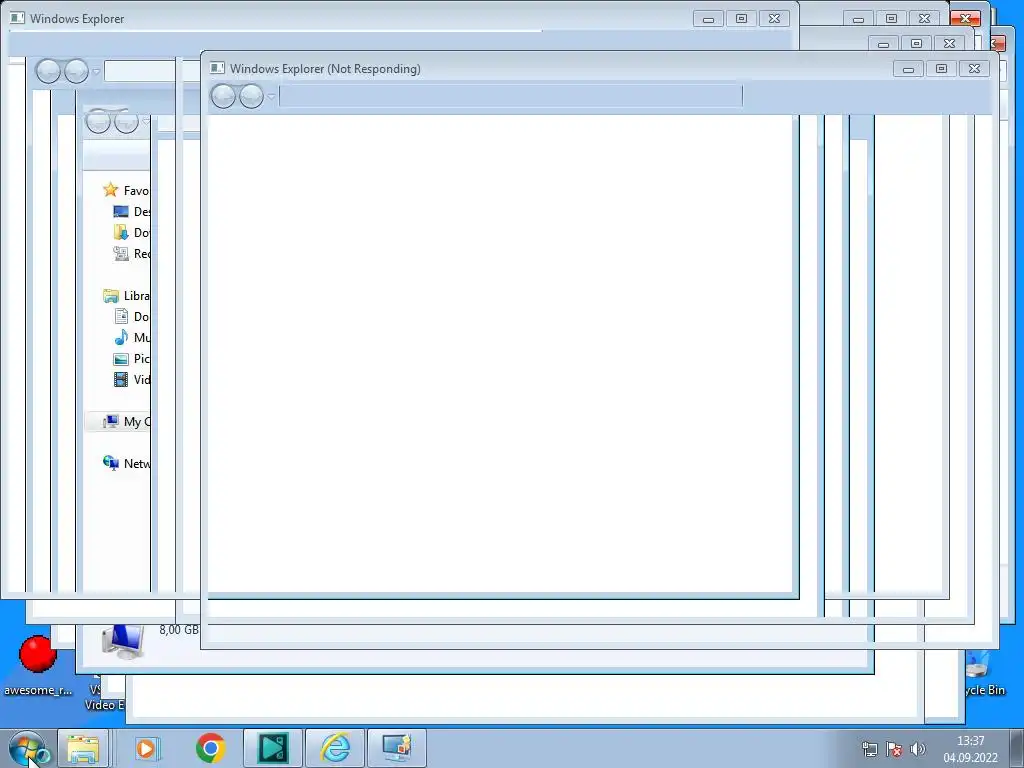Image resolution: width=1024 pixels, height=768 pixels.
Task: Open Internet Explorer from the taskbar
Action: pyautogui.click(x=335, y=748)
